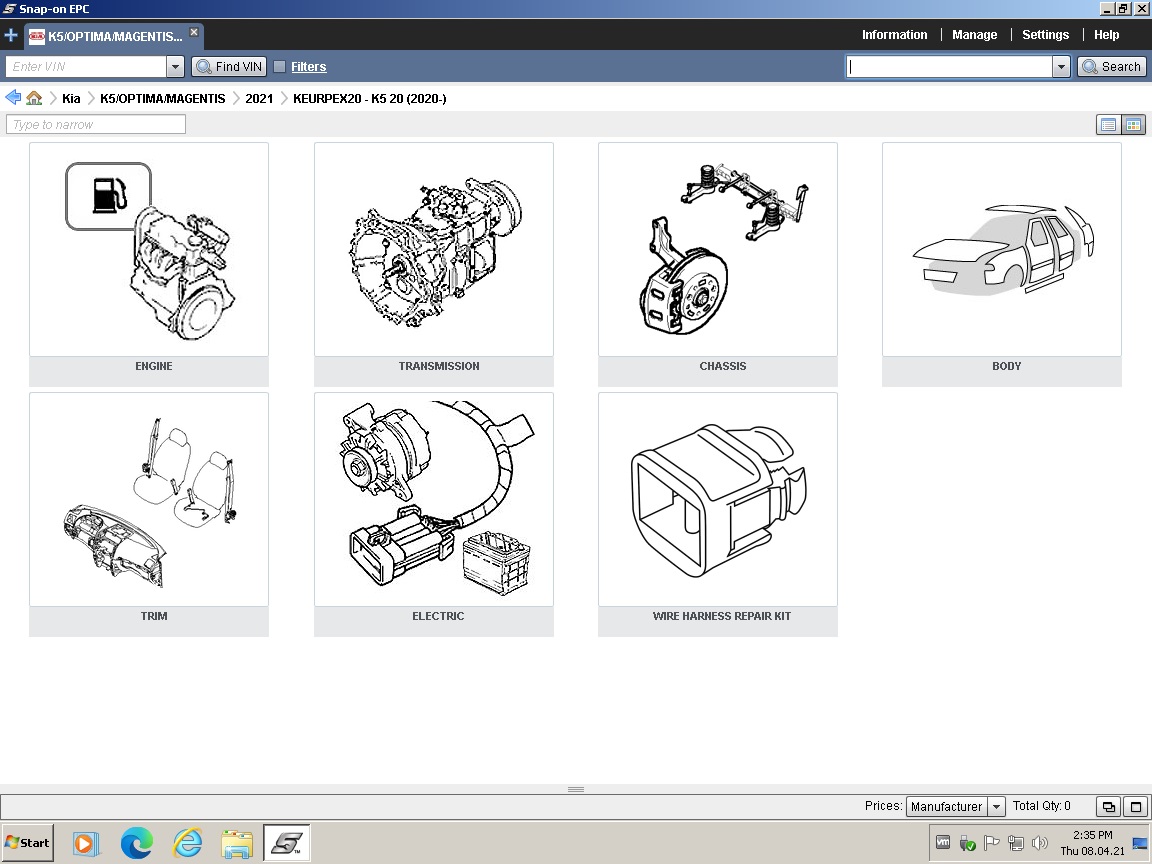Click the Type to narrow field
Viewport: 1152px width, 864px height.
[96, 124]
